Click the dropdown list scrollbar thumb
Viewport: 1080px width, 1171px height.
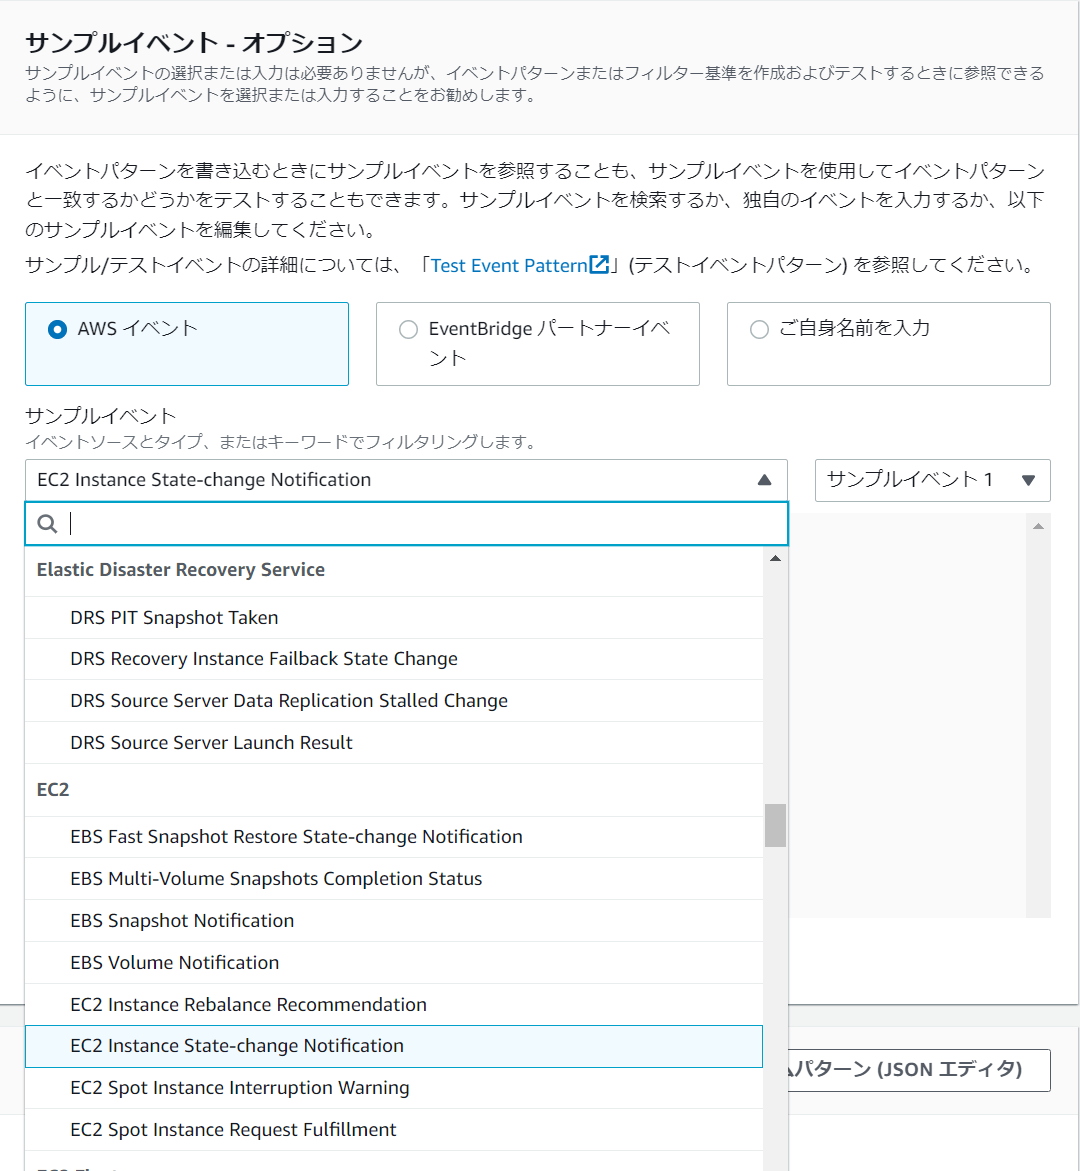[775, 825]
